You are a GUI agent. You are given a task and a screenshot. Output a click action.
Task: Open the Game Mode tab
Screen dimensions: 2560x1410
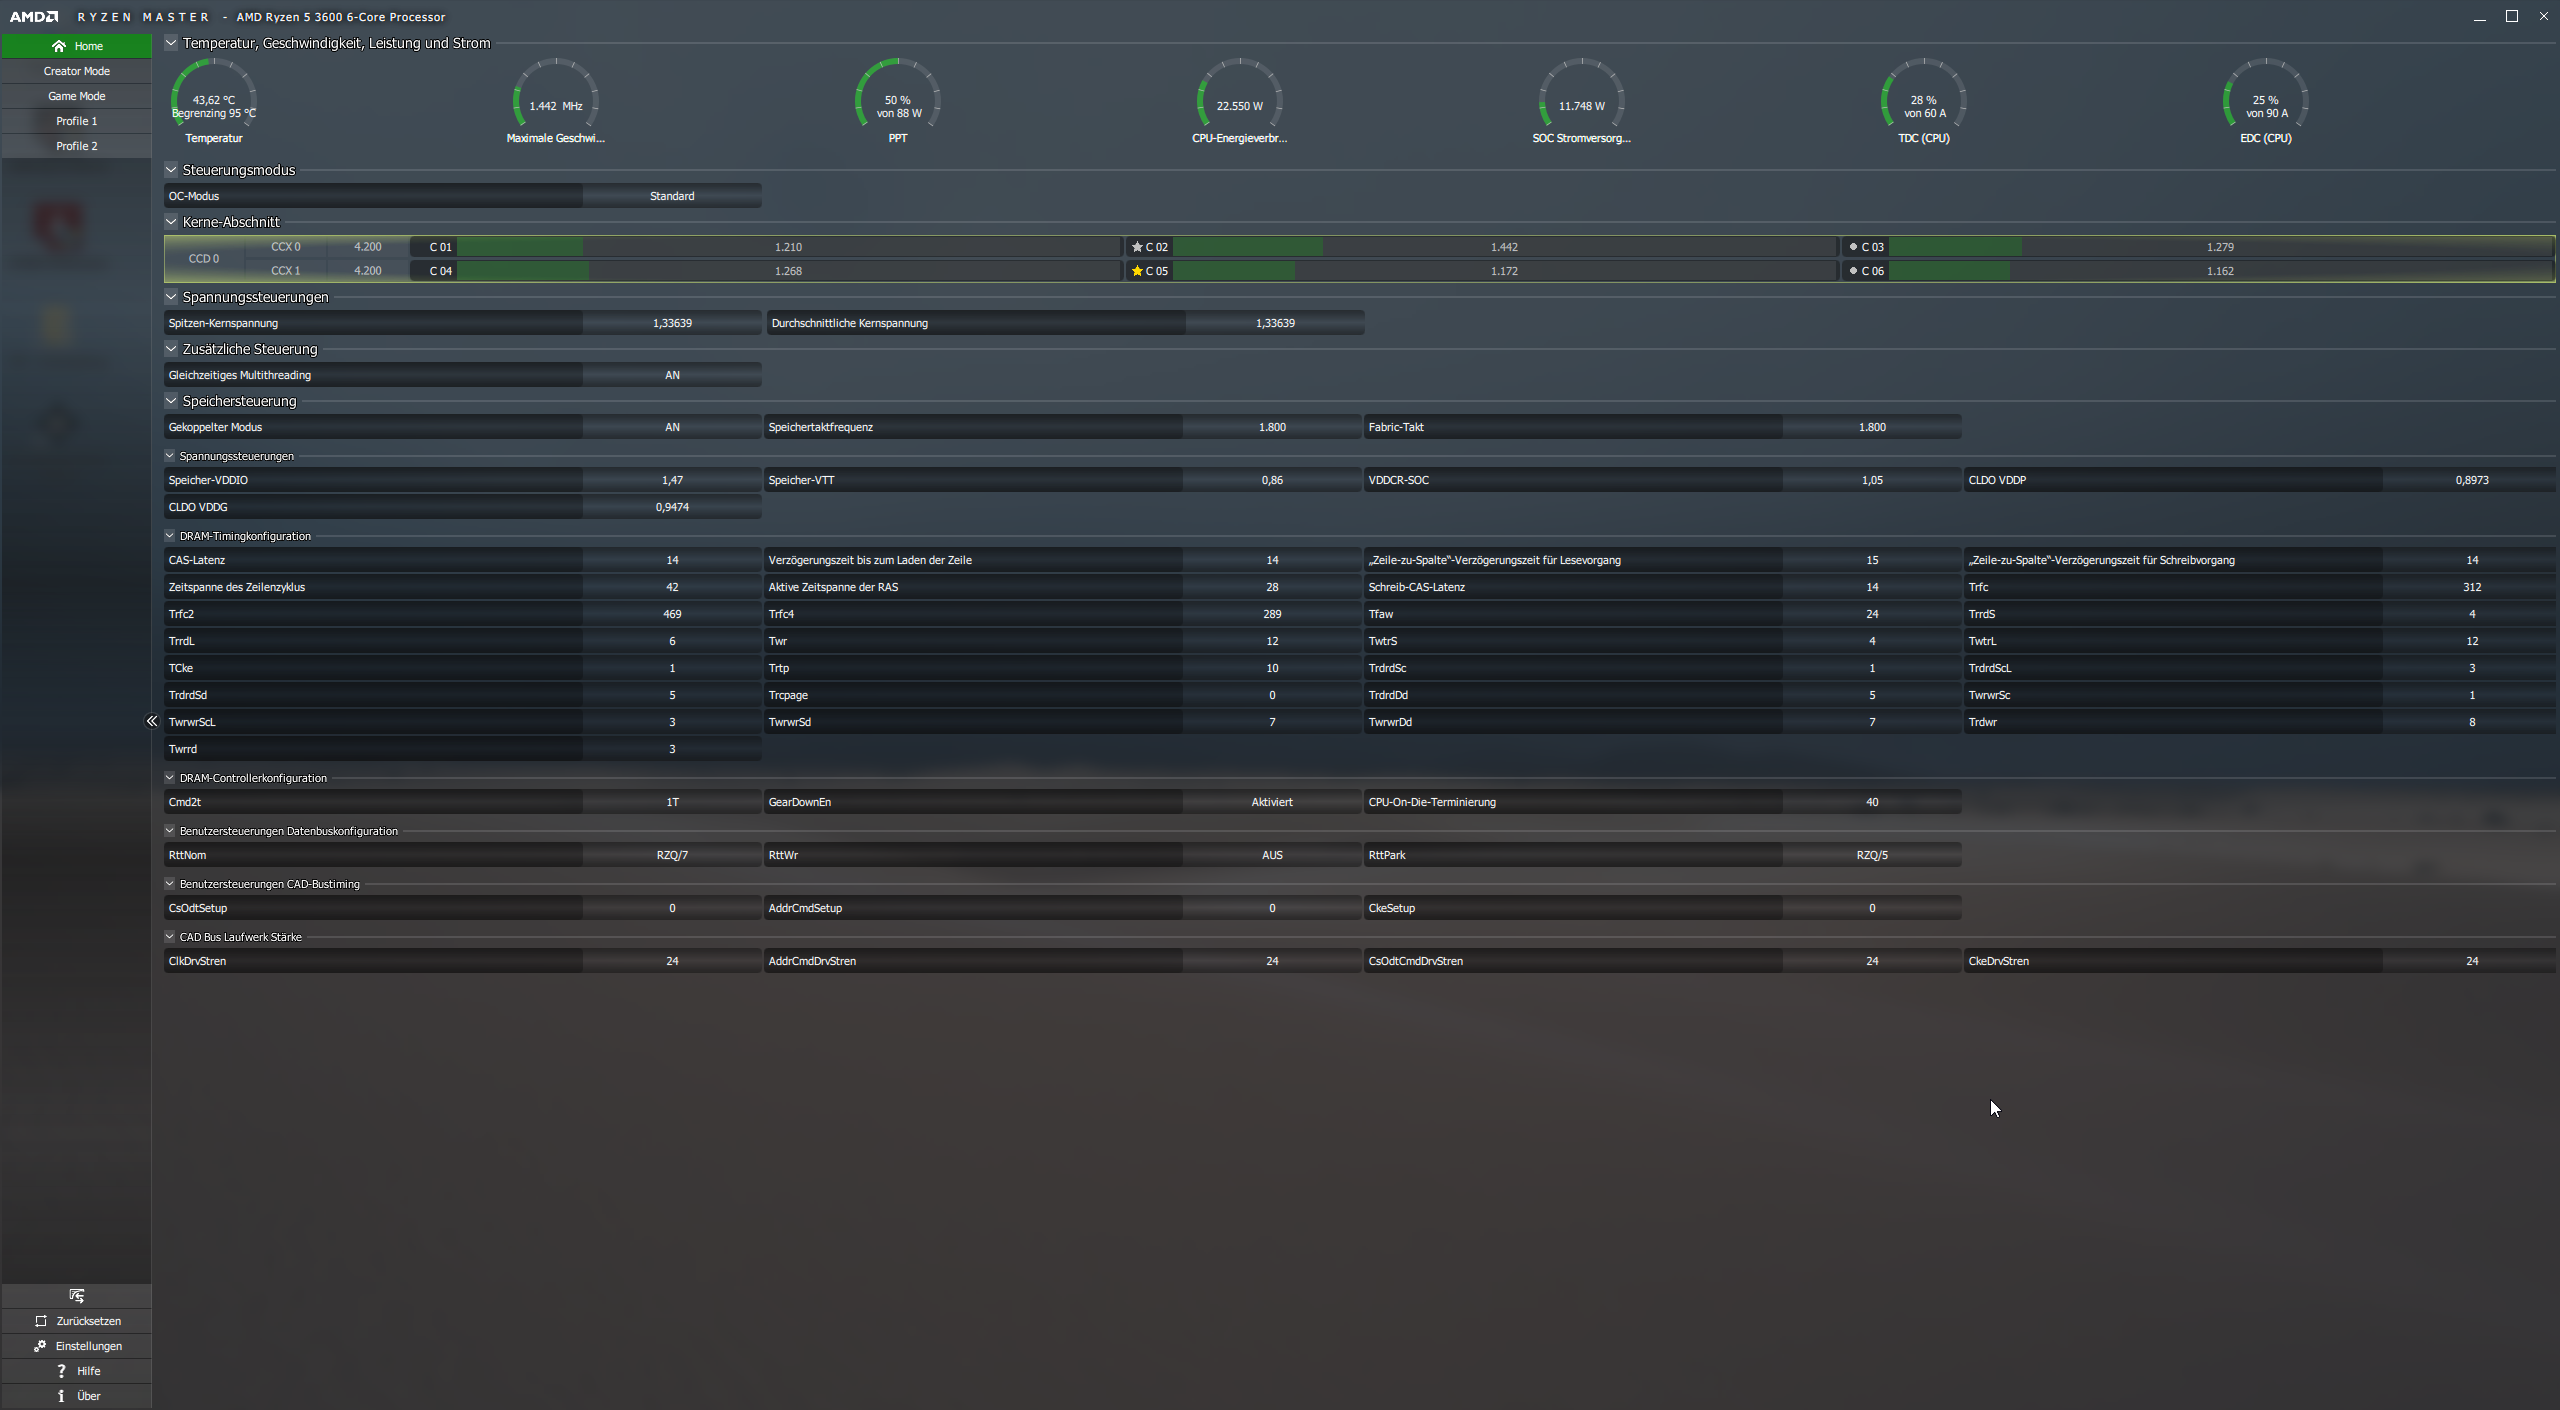(x=76, y=96)
